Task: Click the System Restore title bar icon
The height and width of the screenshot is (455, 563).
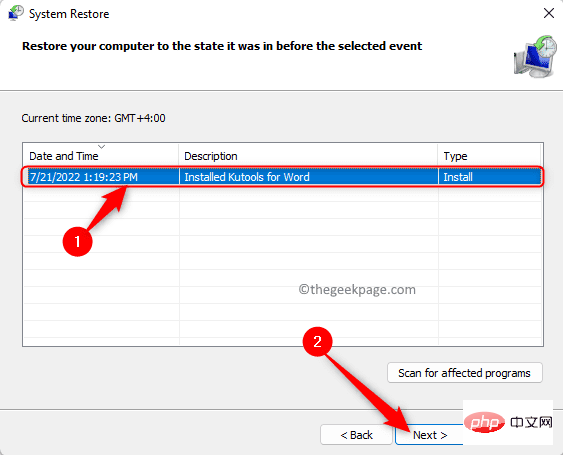Action: pyautogui.click(x=16, y=13)
